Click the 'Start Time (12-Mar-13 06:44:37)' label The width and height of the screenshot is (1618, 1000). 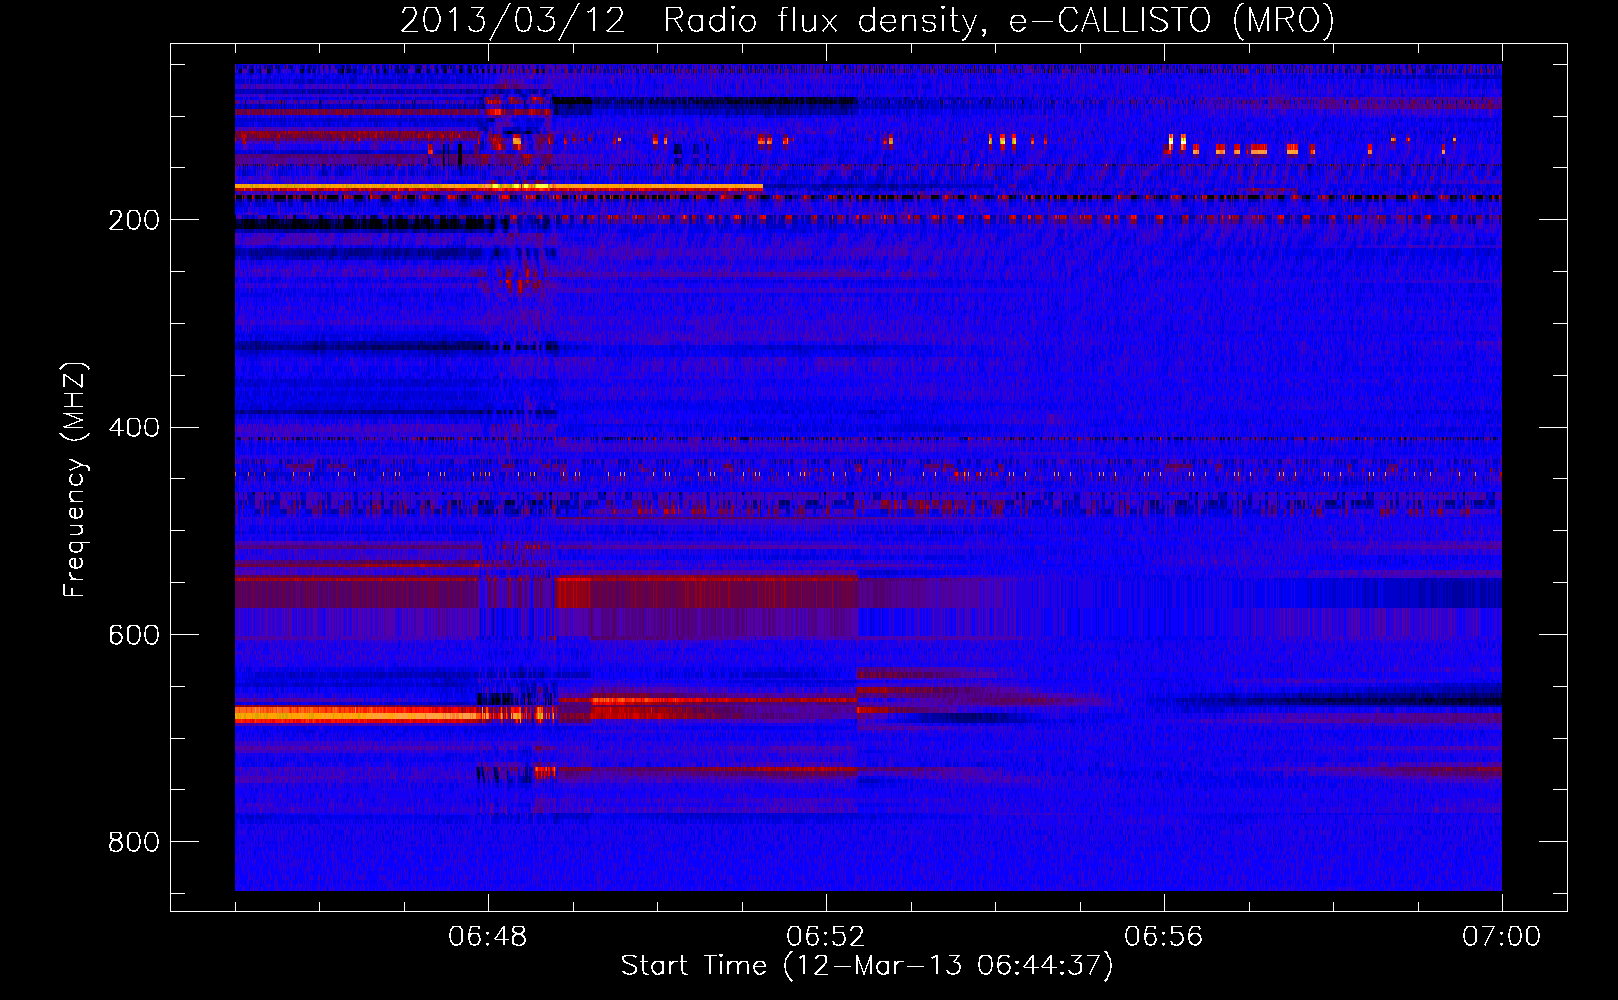867,966
